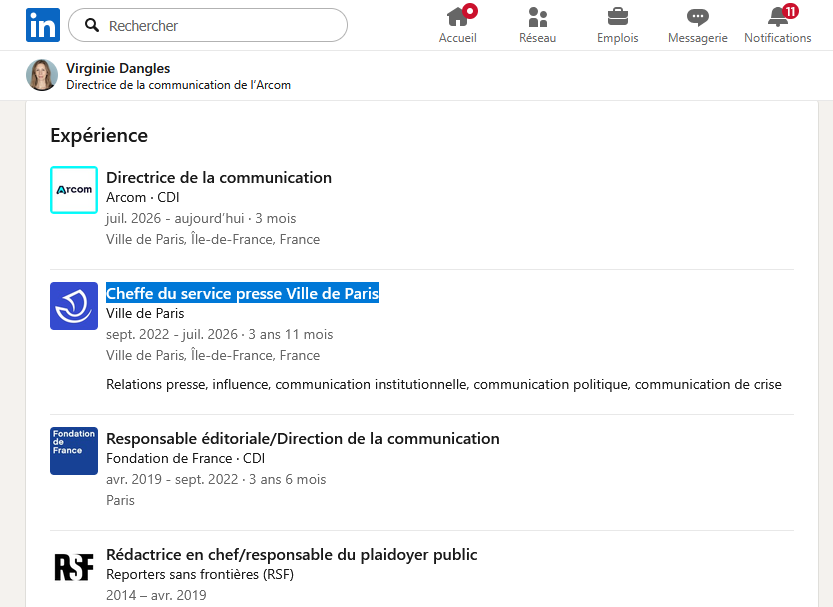Open the Emplois briefcase icon

(617, 17)
